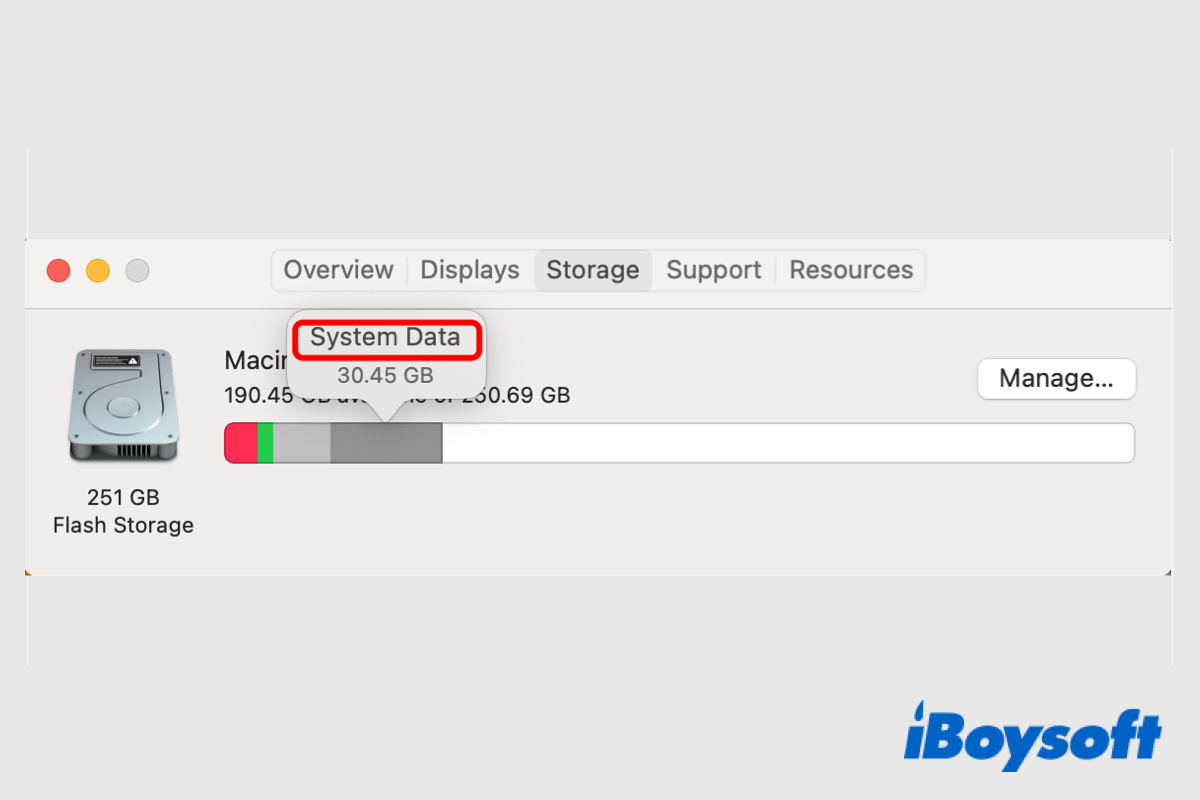1200x800 pixels.
Task: Click the flash storage drive icon
Action: pos(123,406)
